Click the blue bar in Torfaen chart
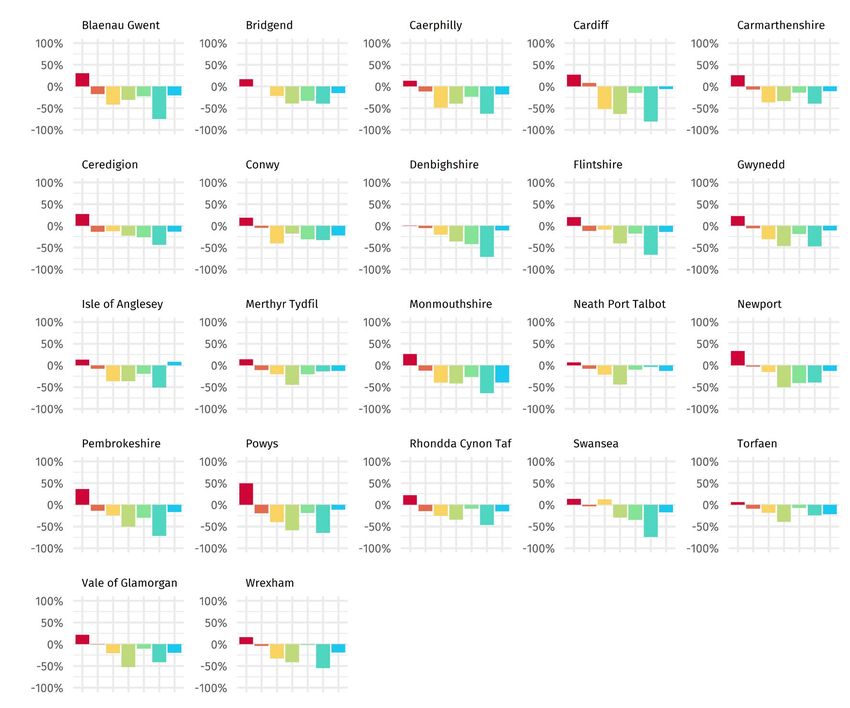The height and width of the screenshot is (708, 850). click(830, 509)
